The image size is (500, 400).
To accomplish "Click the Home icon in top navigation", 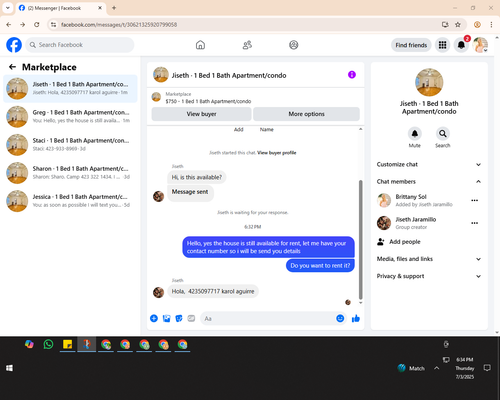I will [200, 45].
